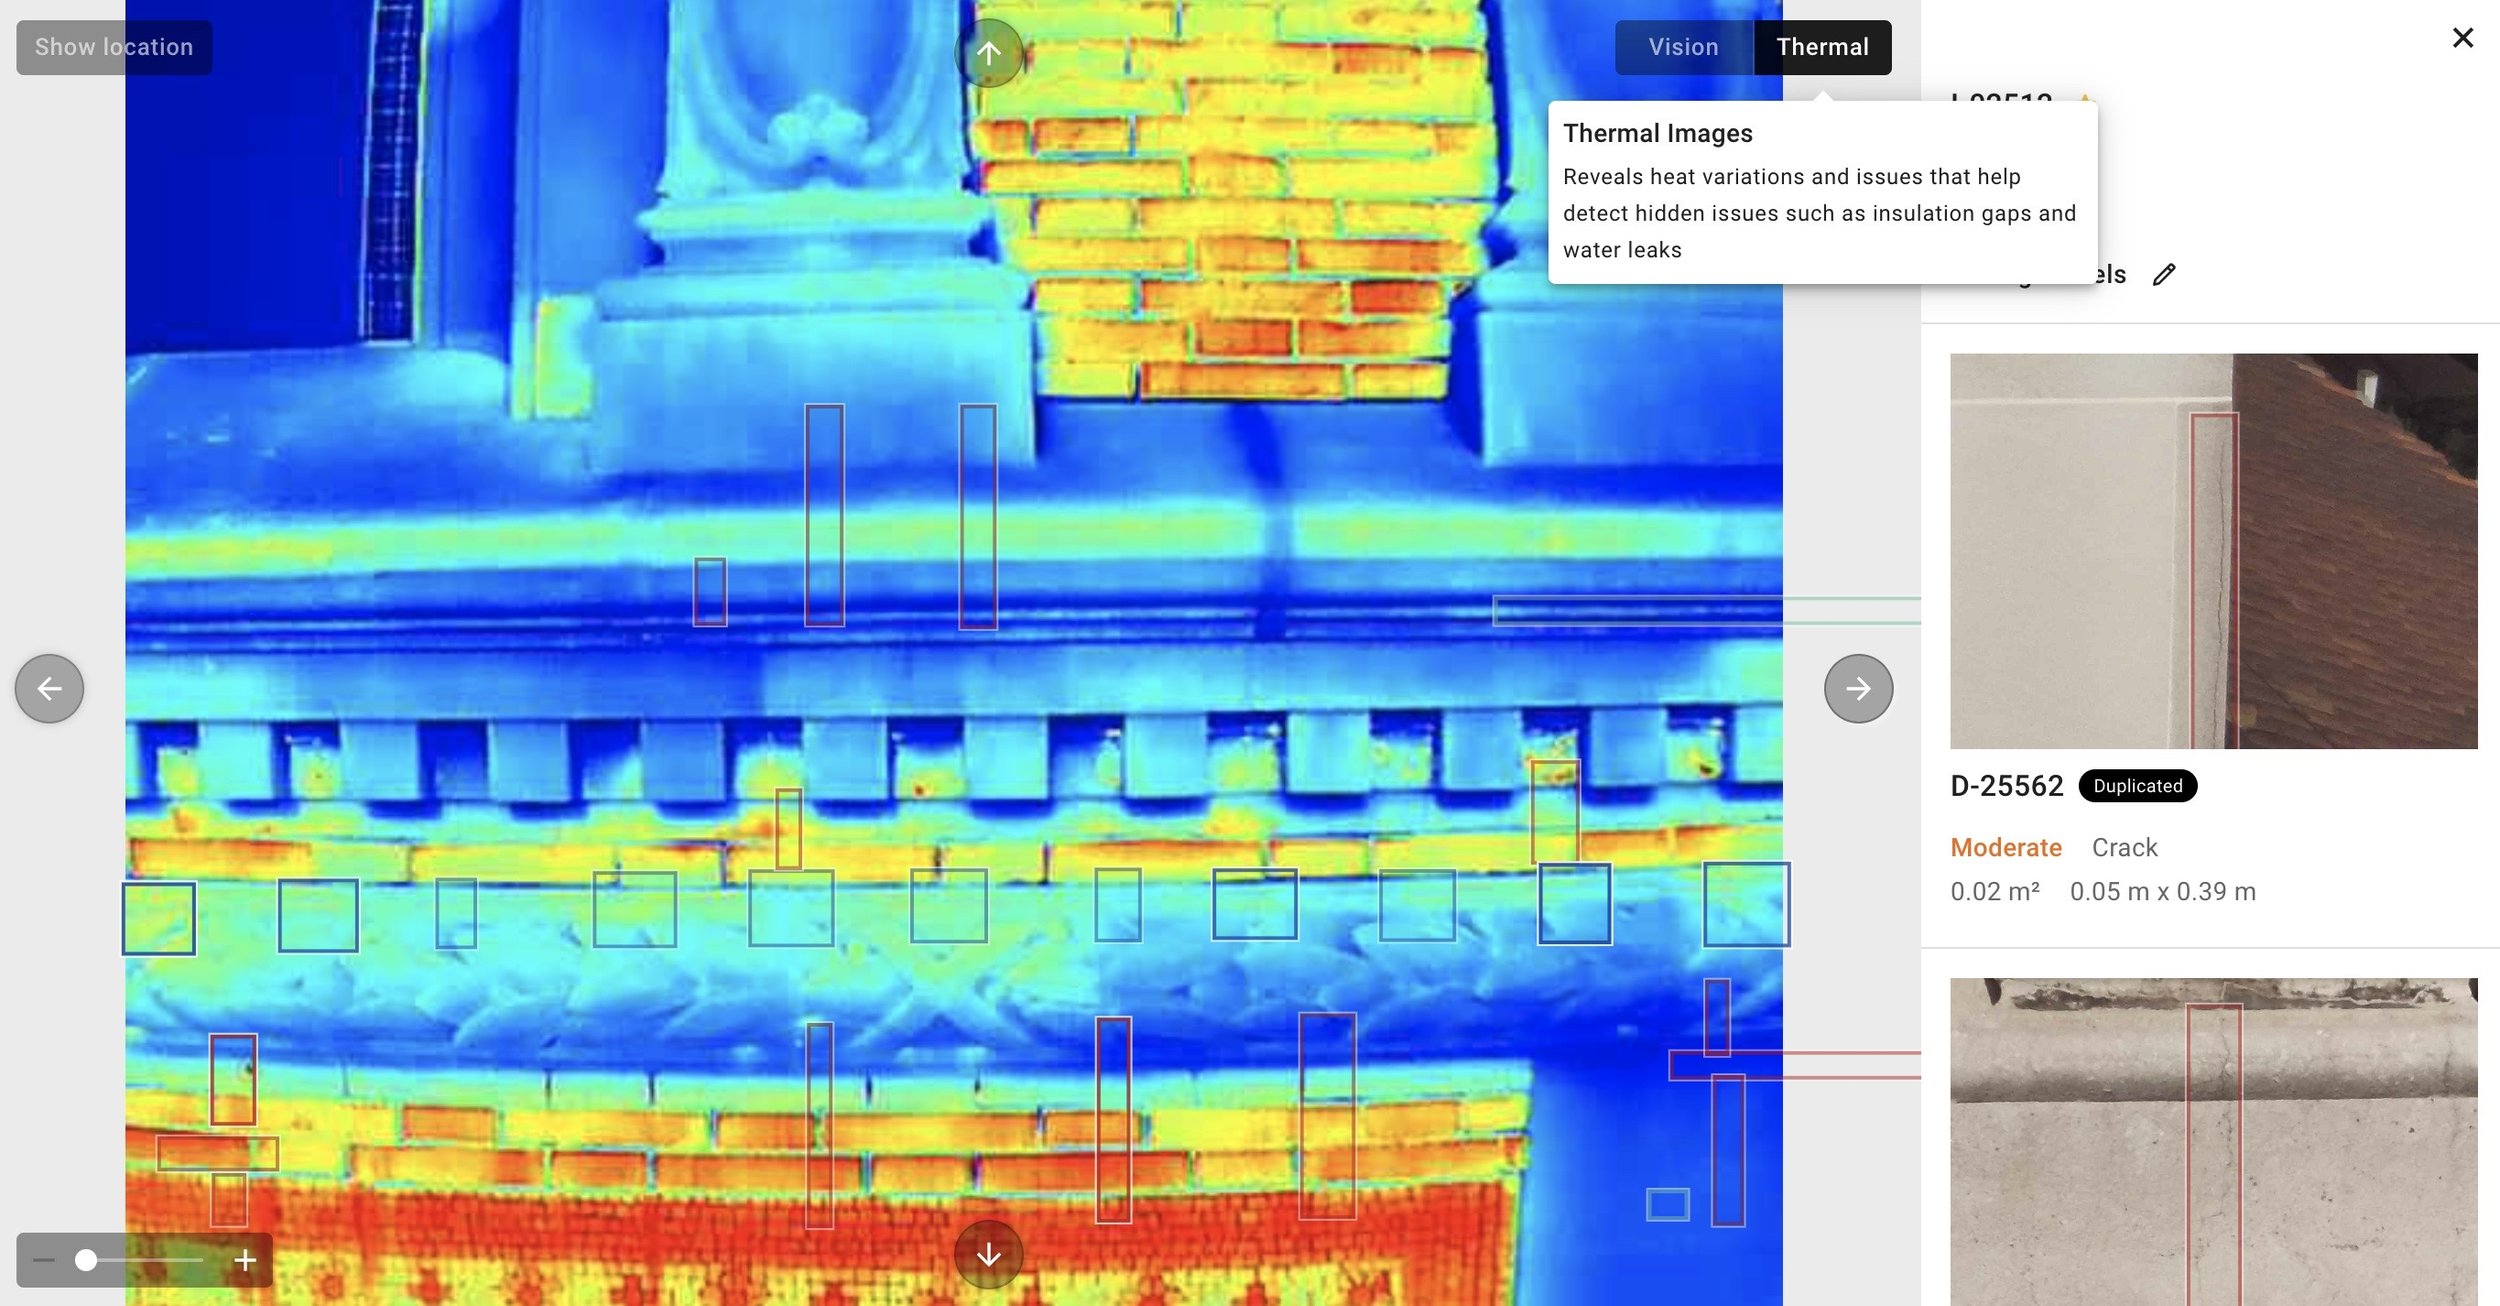
Task: Select the Thermal tab
Action: 1822,47
